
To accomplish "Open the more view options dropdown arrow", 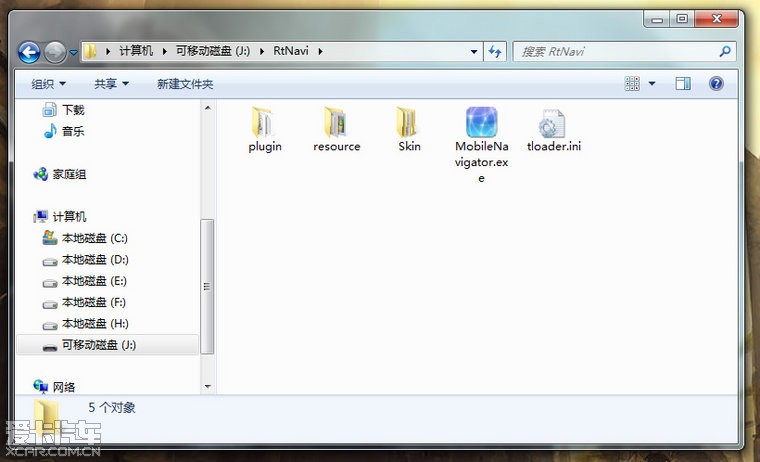I will (652, 84).
